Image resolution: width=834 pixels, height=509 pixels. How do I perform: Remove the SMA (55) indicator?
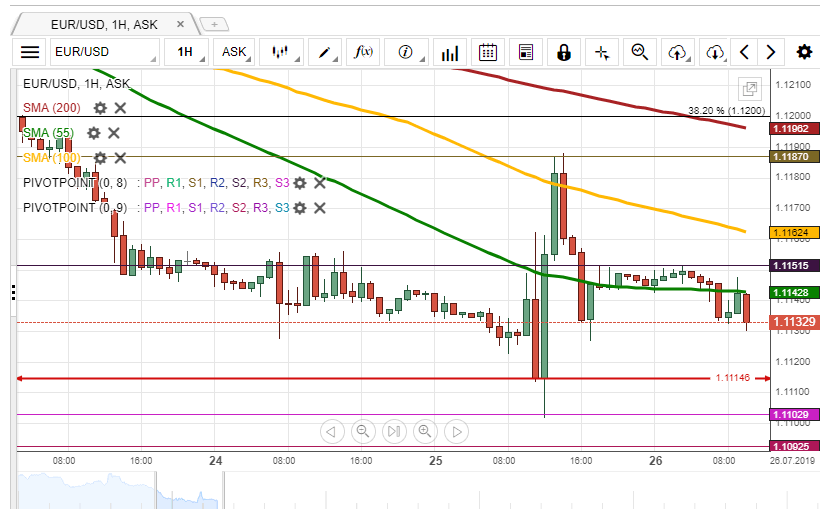(x=114, y=133)
